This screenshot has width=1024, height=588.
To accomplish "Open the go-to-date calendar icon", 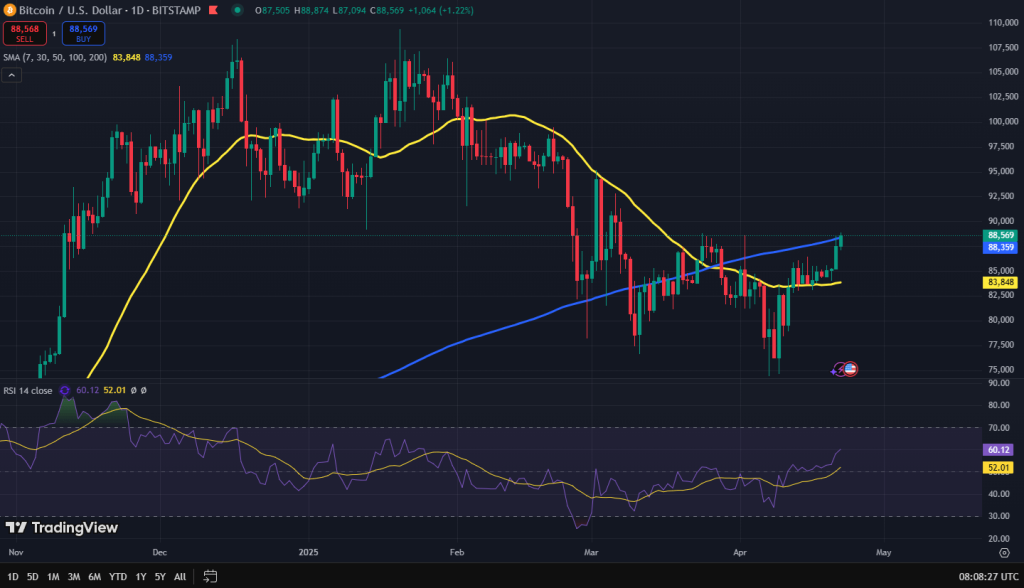I will tap(210, 576).
